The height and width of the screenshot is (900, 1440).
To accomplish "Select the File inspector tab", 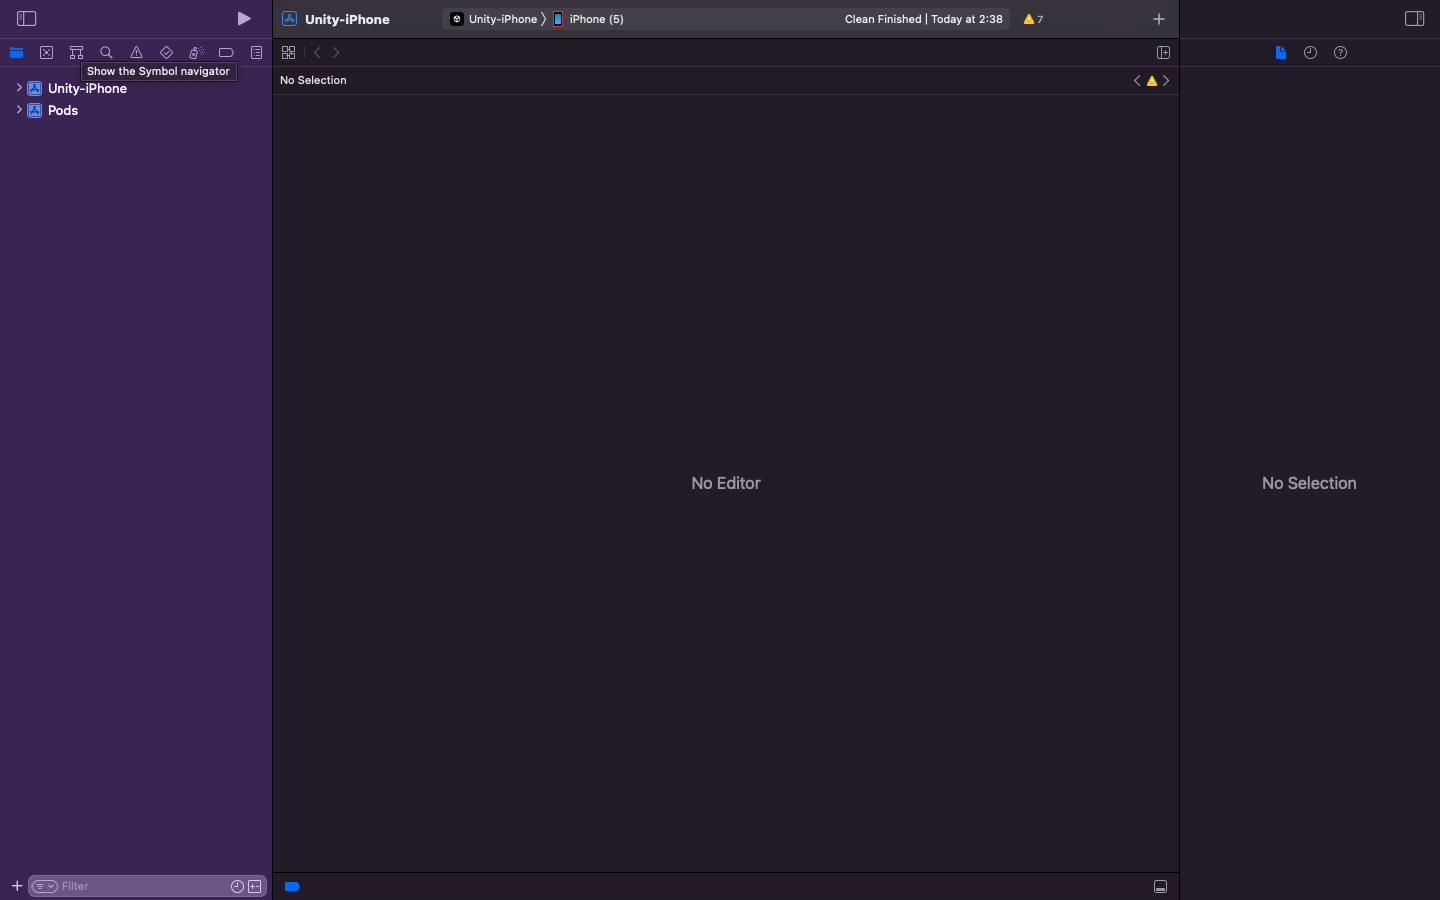I will tap(1280, 53).
